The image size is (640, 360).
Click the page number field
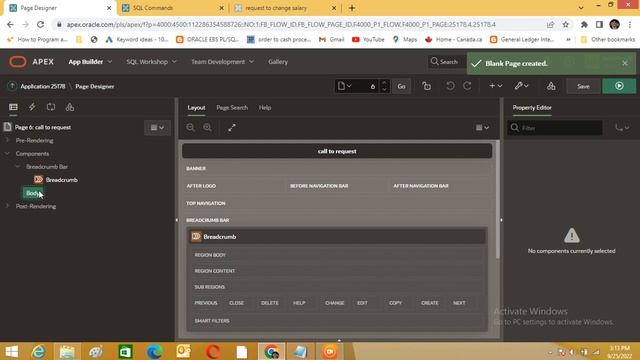point(366,86)
